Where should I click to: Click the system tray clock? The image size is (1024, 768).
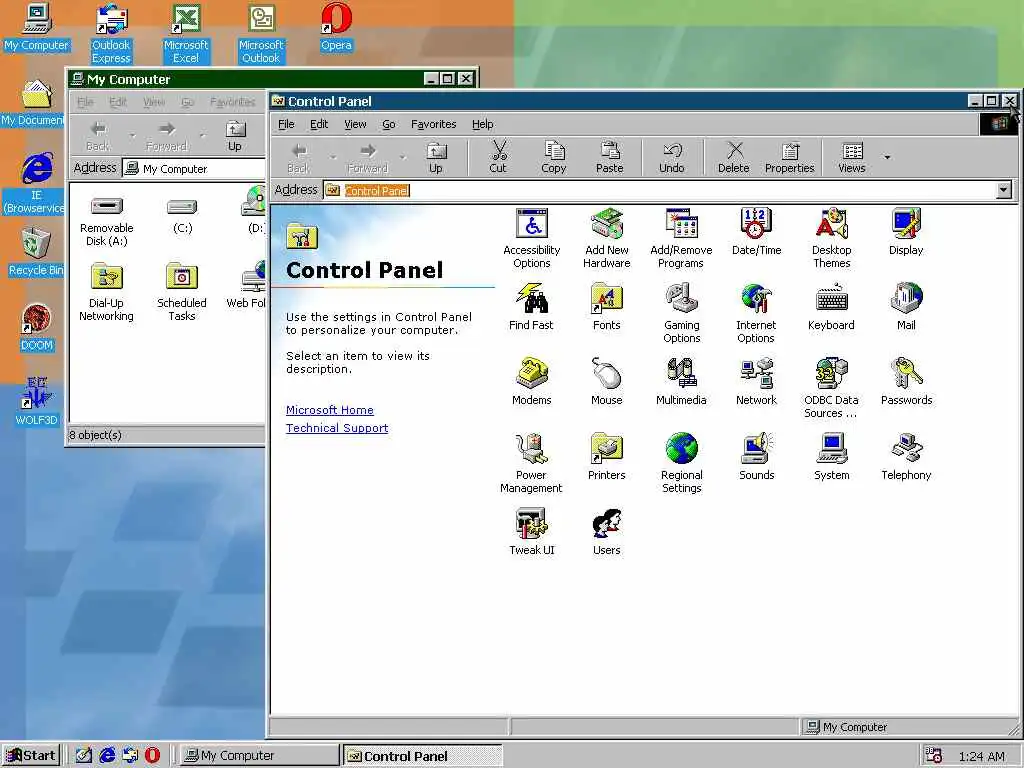(981, 756)
